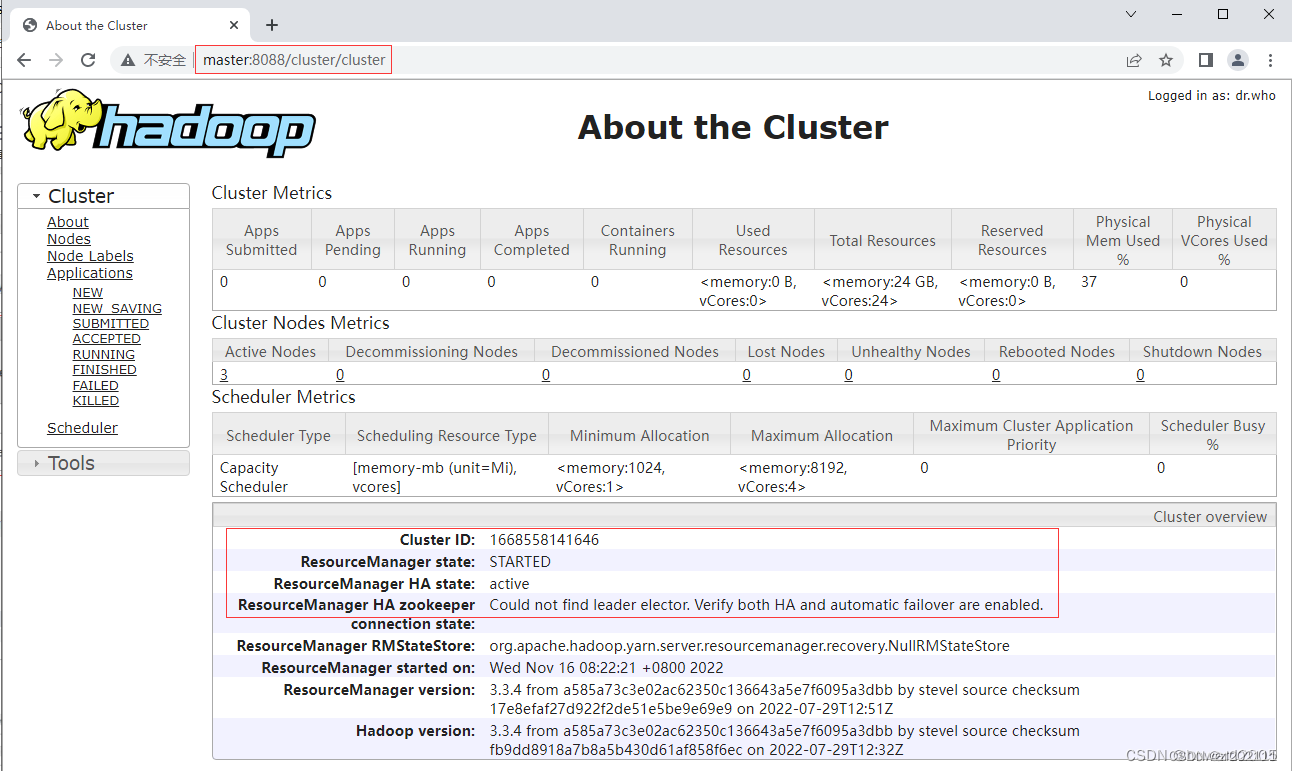The height and width of the screenshot is (771, 1292).
Task: Collapse the Cluster navigation section
Action: 103,196
